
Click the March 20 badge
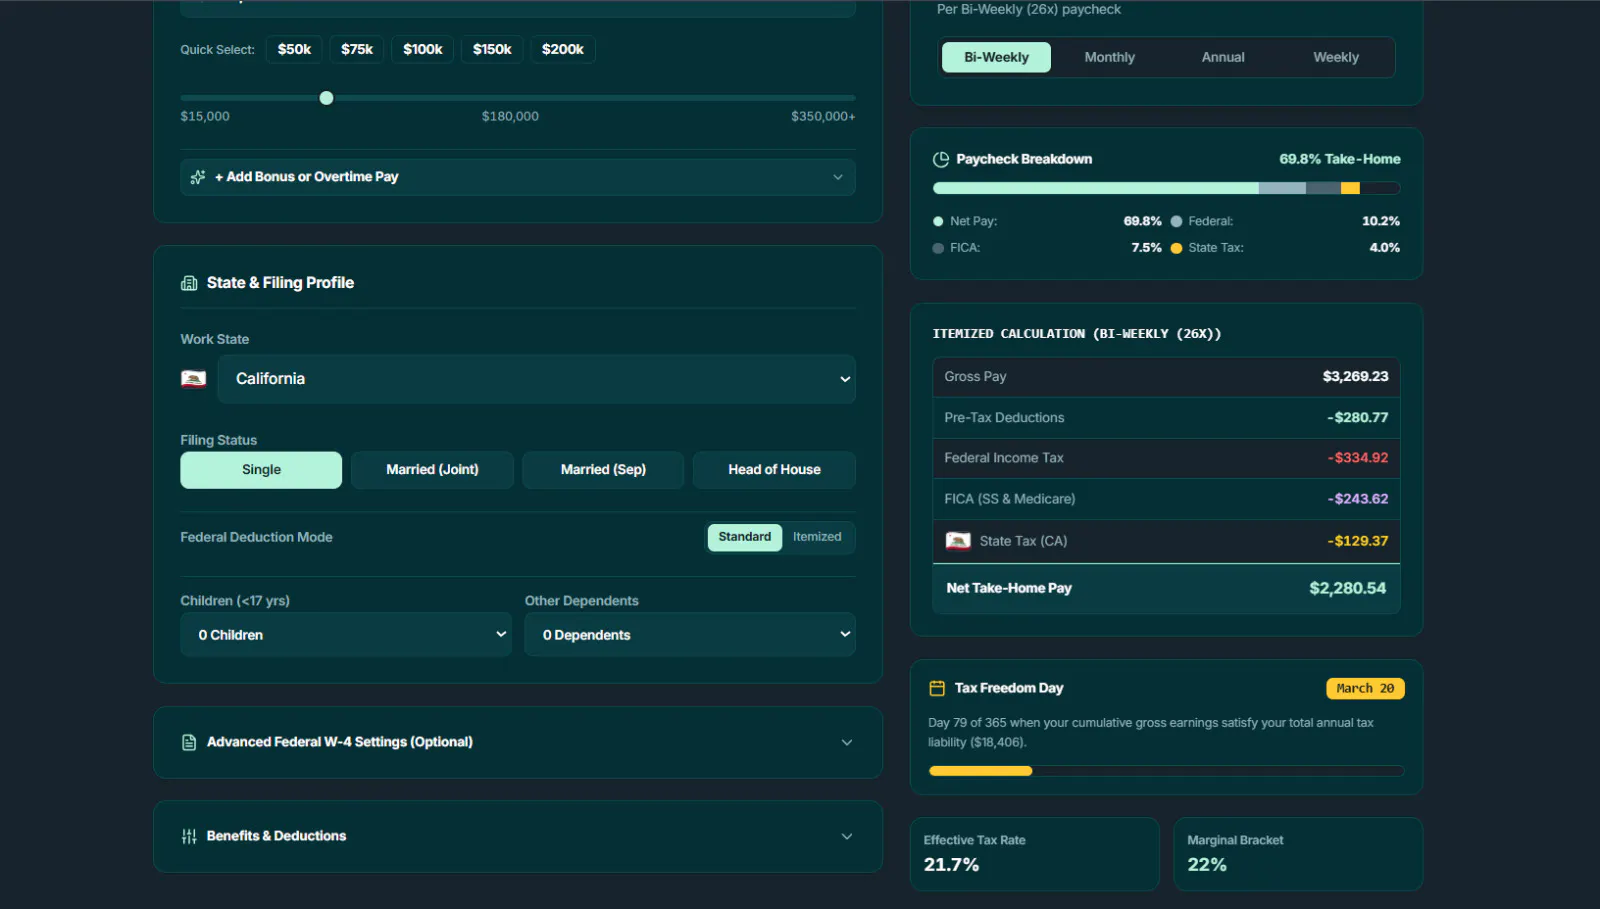click(x=1365, y=688)
